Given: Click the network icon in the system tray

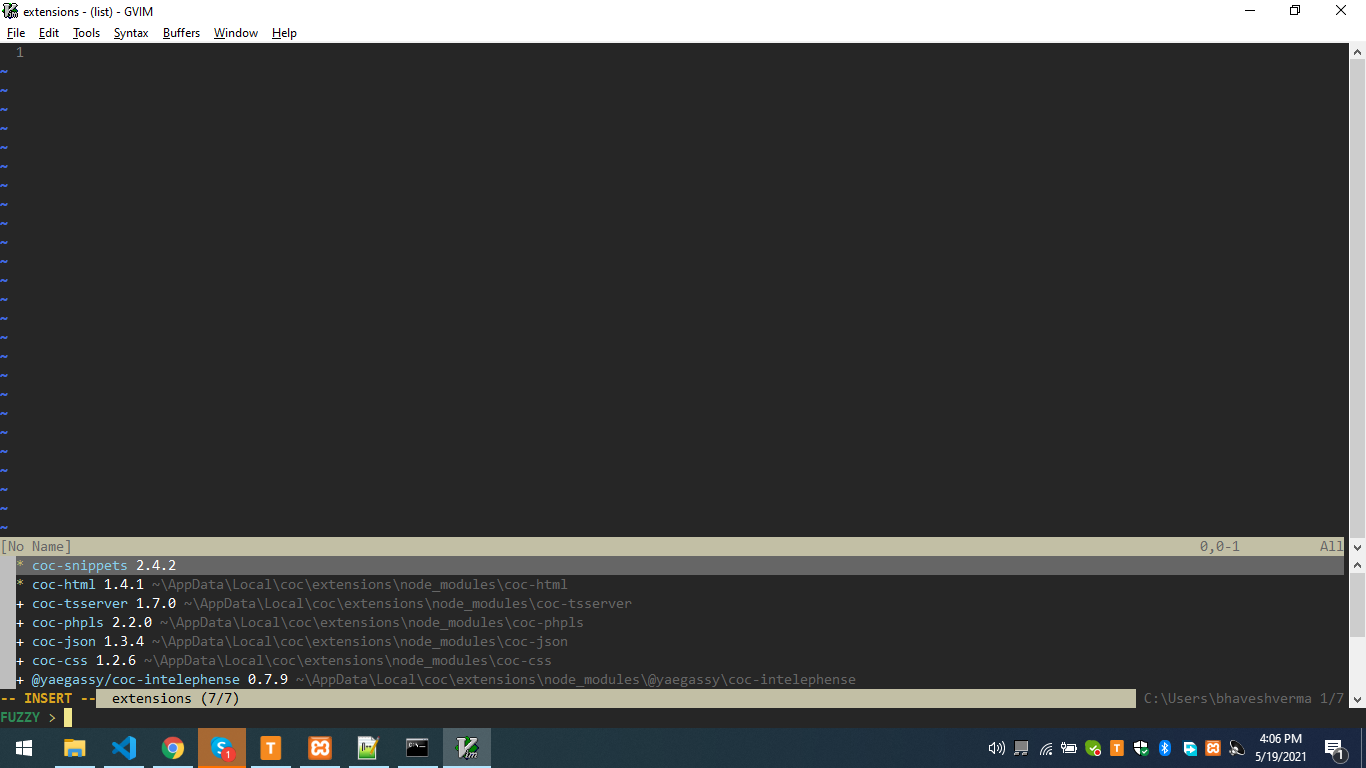Looking at the screenshot, I should [1045, 747].
